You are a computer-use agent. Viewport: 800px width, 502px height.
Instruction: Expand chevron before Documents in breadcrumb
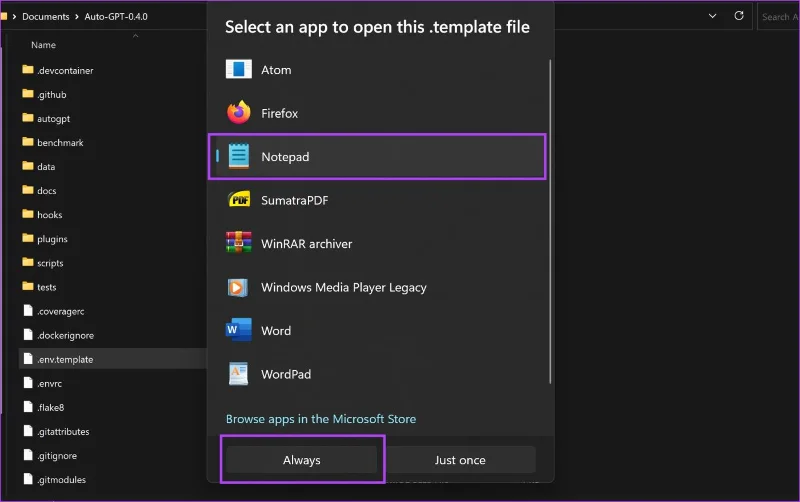(14, 16)
